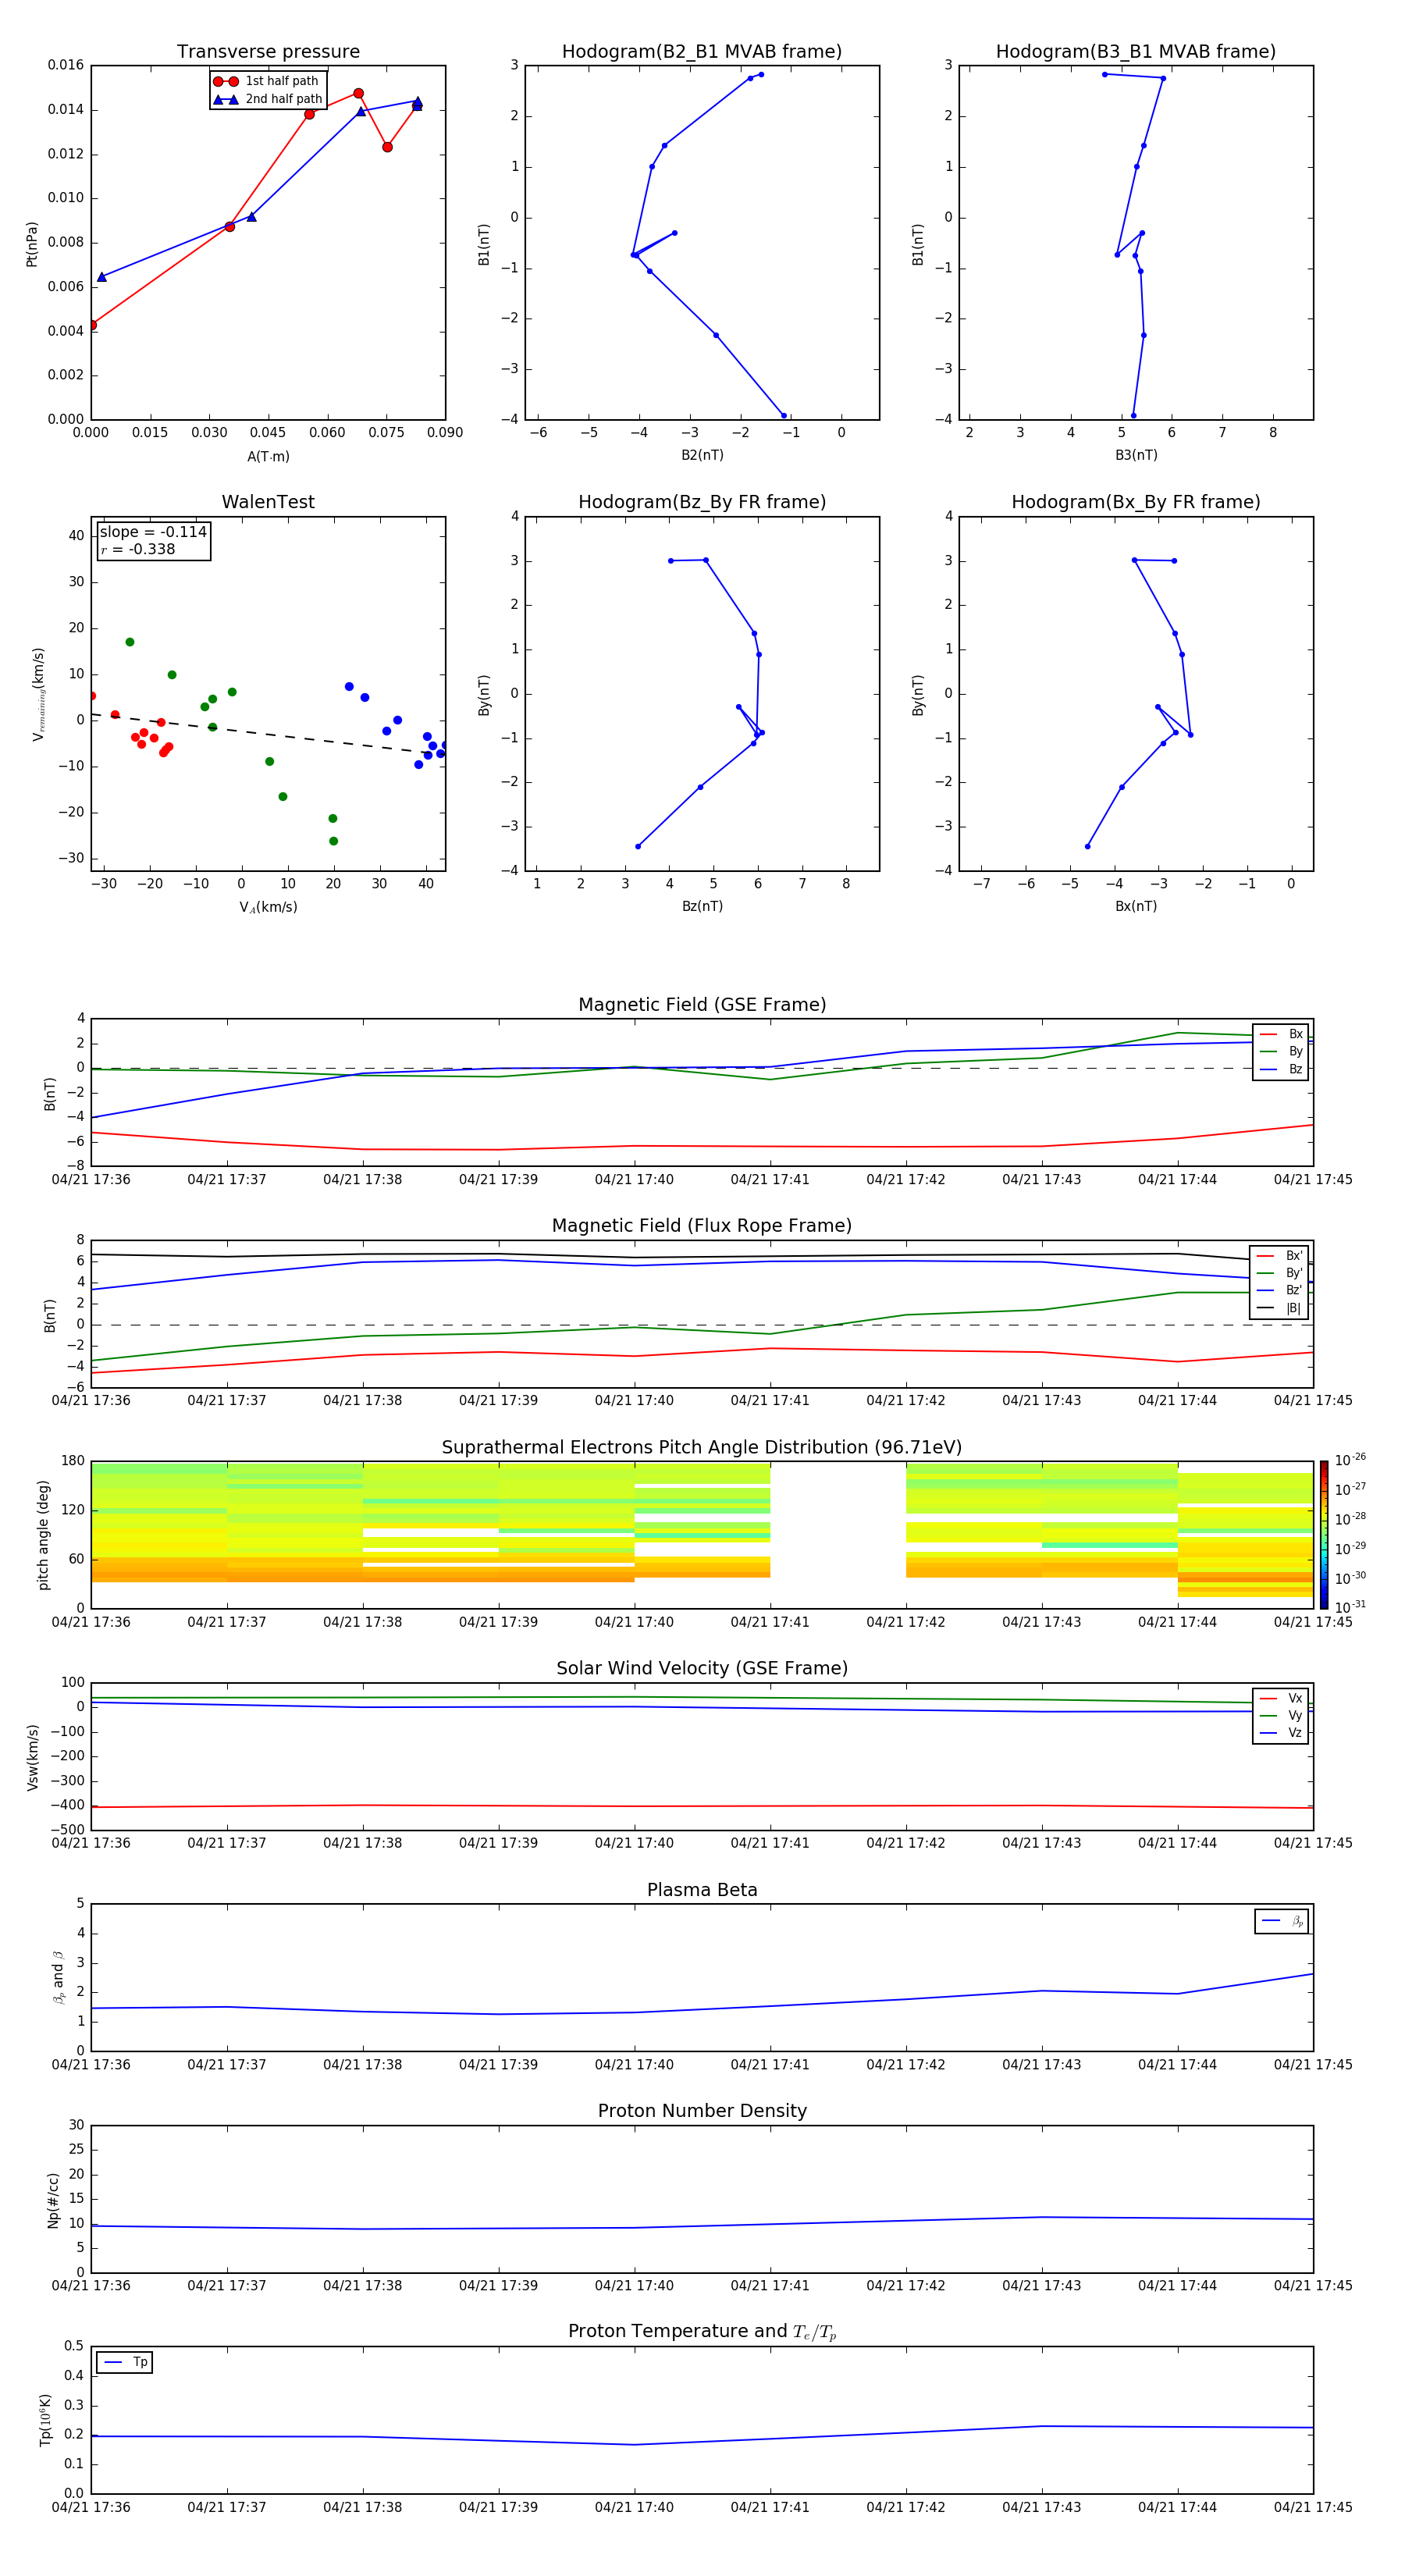Click the pitch angle spectrogram colorbar

point(1323,1535)
